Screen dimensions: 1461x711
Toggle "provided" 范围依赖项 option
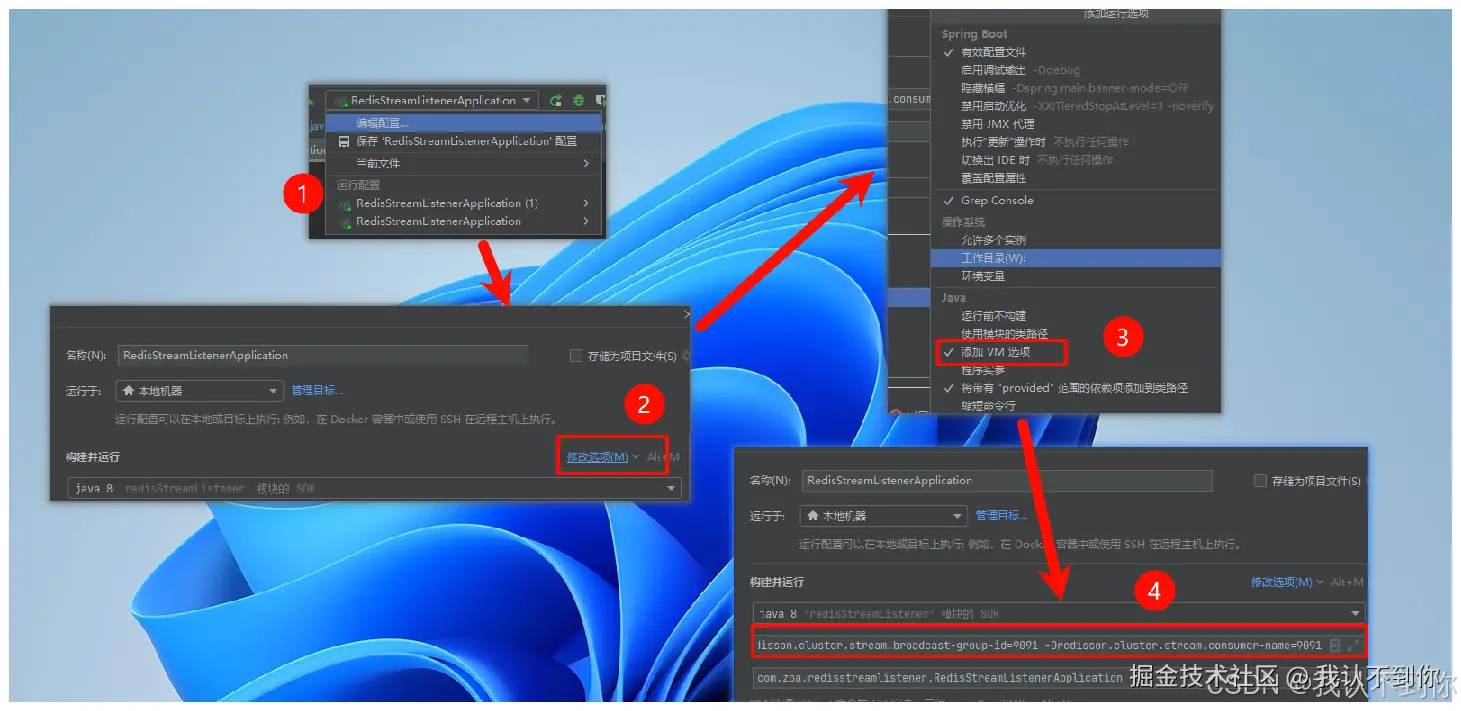[x=1074, y=388]
